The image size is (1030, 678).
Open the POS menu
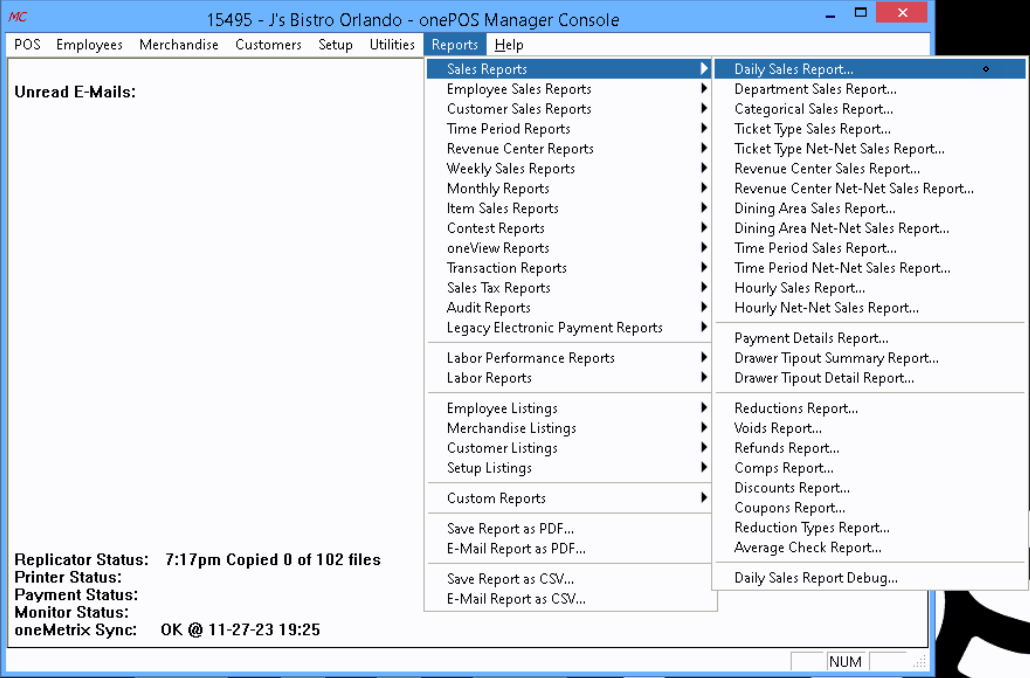pyautogui.click(x=27, y=45)
